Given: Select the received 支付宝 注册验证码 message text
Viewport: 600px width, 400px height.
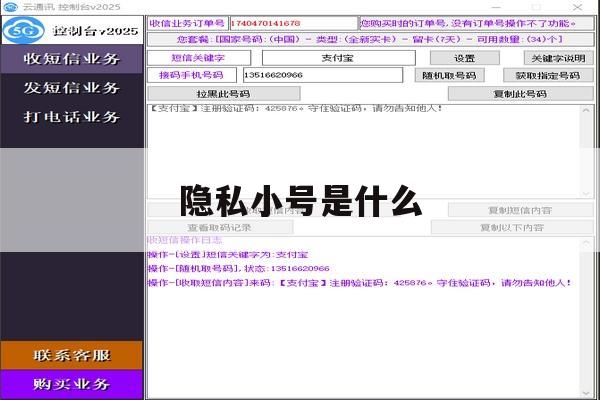Looking at the screenshot, I should [x=296, y=108].
